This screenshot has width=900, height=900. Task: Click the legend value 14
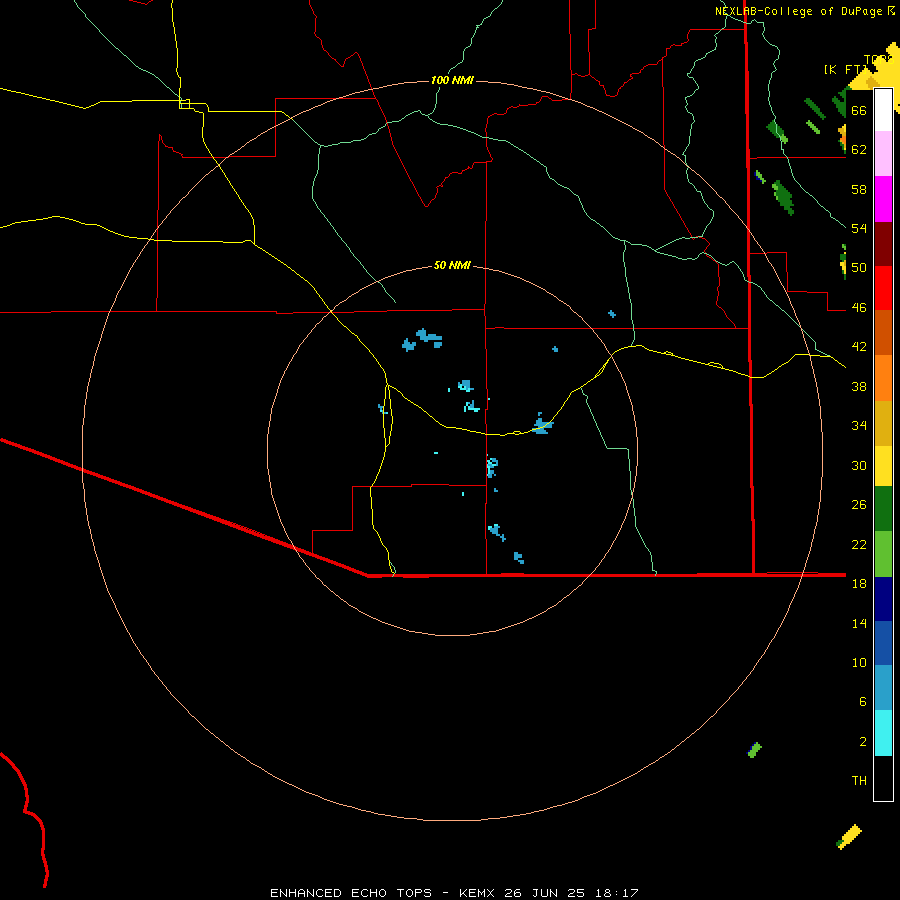[x=859, y=623]
